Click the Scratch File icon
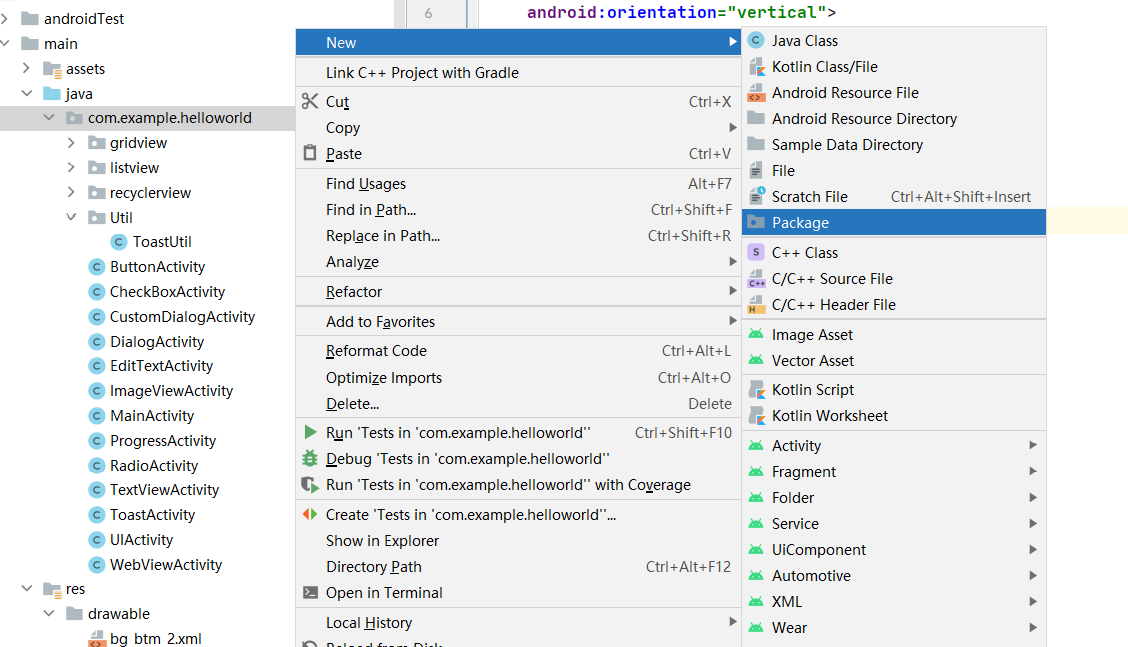 (756, 197)
